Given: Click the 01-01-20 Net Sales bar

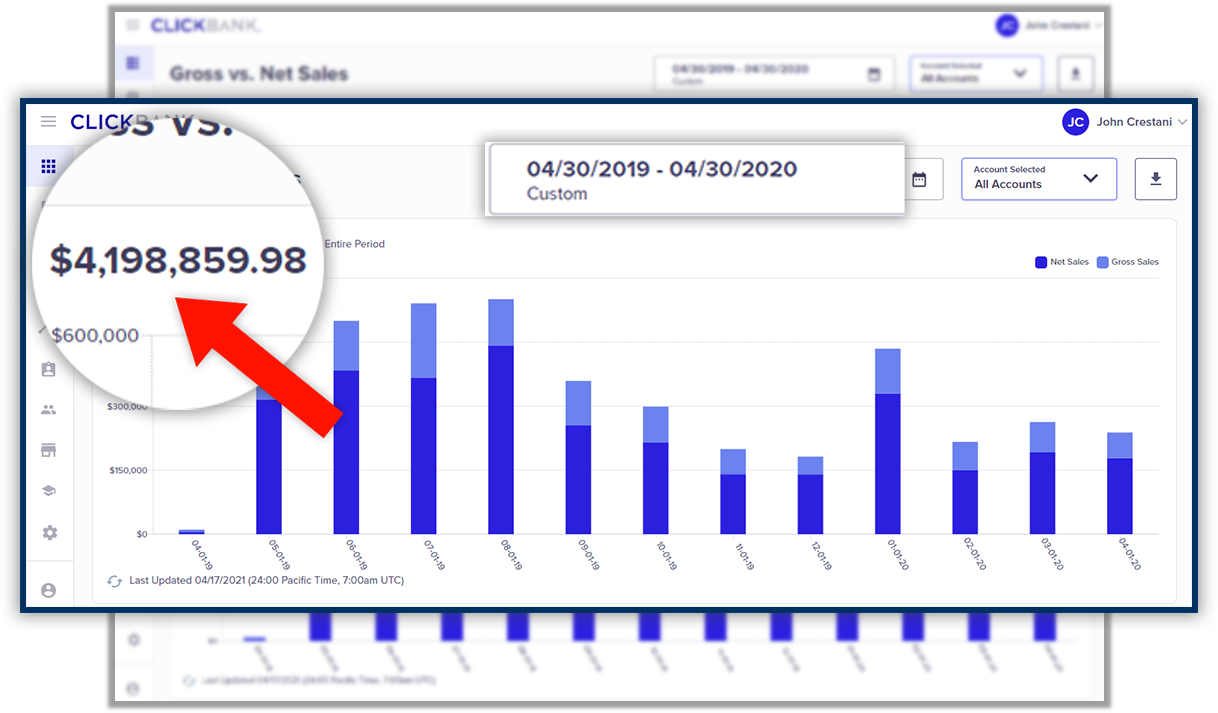Looking at the screenshot, I should click(x=888, y=464).
